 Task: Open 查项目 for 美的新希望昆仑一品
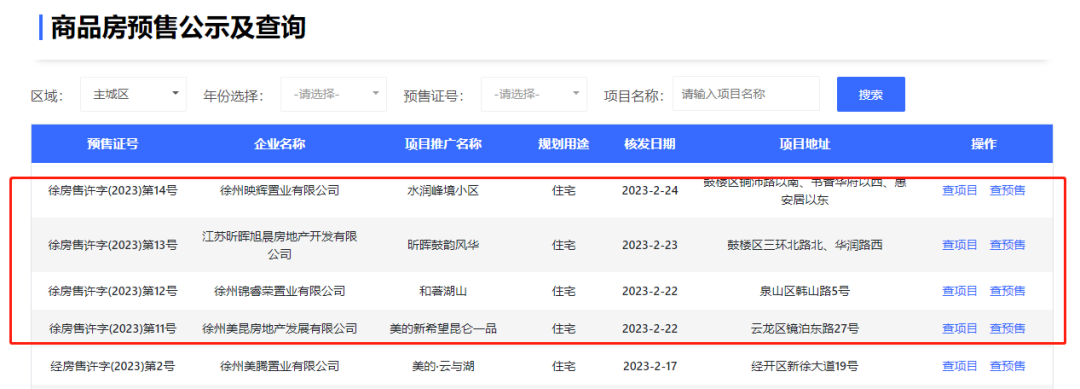click(959, 328)
